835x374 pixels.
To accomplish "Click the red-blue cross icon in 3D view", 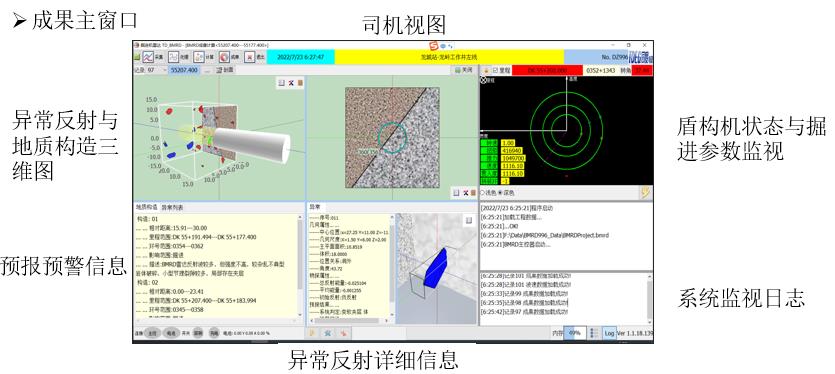I will pyautogui.click(x=291, y=83).
